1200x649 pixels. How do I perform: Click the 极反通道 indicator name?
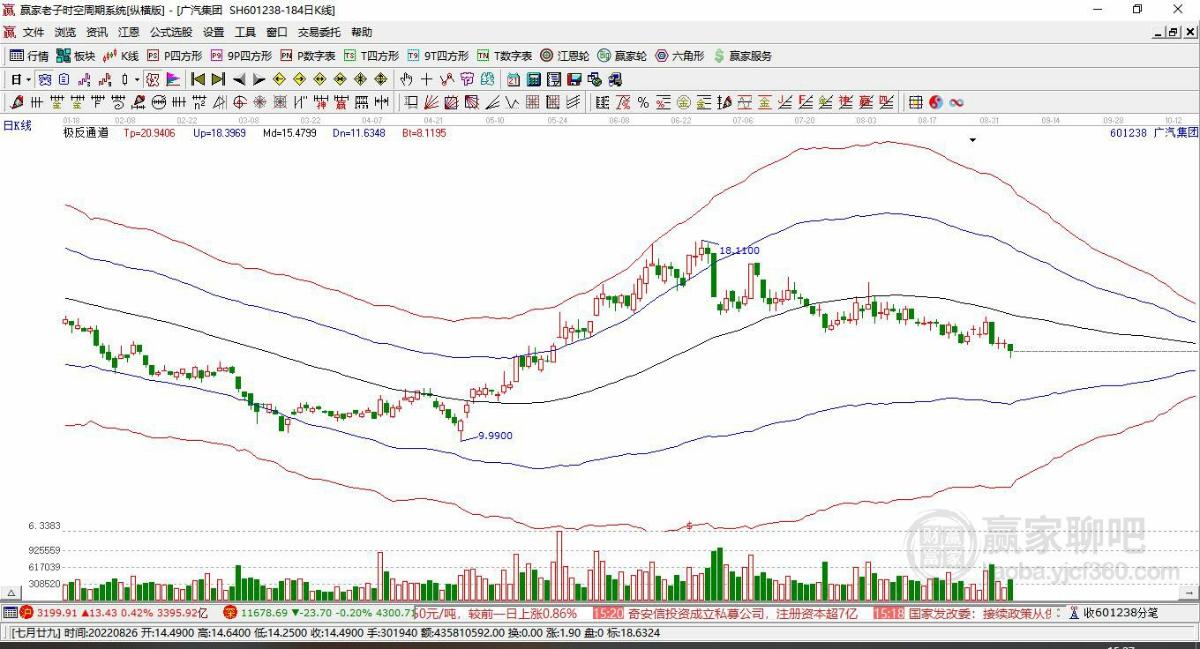click(85, 132)
